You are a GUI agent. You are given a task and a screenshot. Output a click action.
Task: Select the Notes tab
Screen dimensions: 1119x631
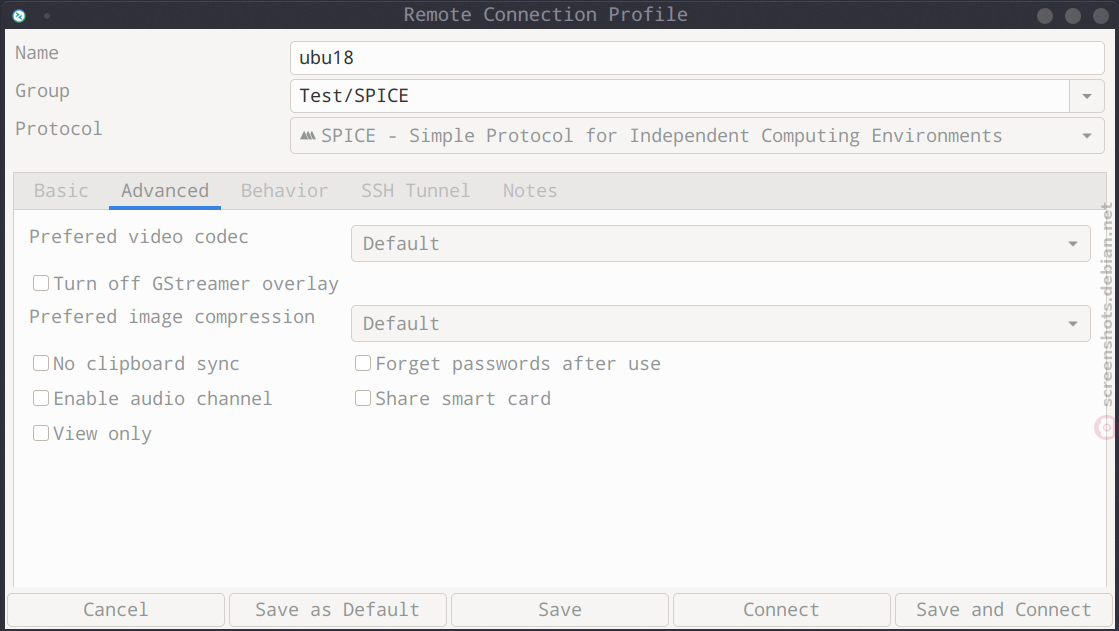pyautogui.click(x=530, y=191)
